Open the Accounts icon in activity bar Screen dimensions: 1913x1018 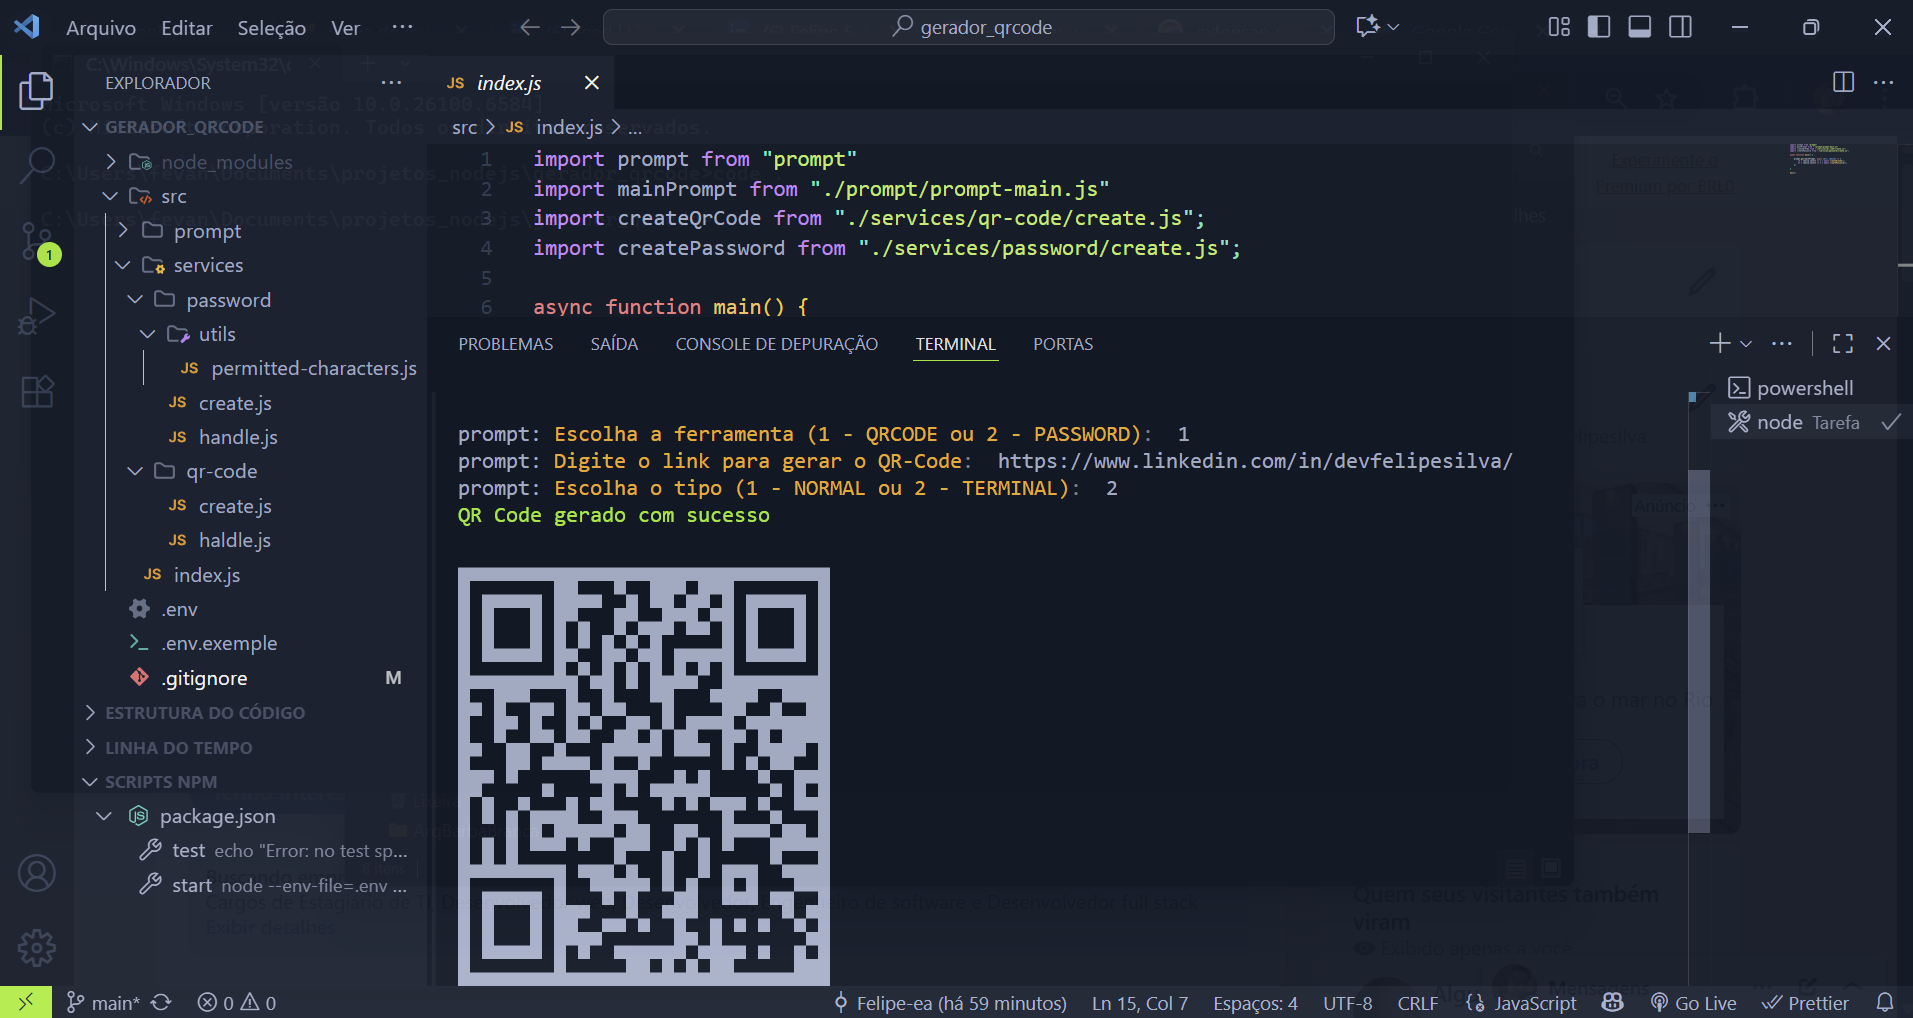click(x=37, y=873)
